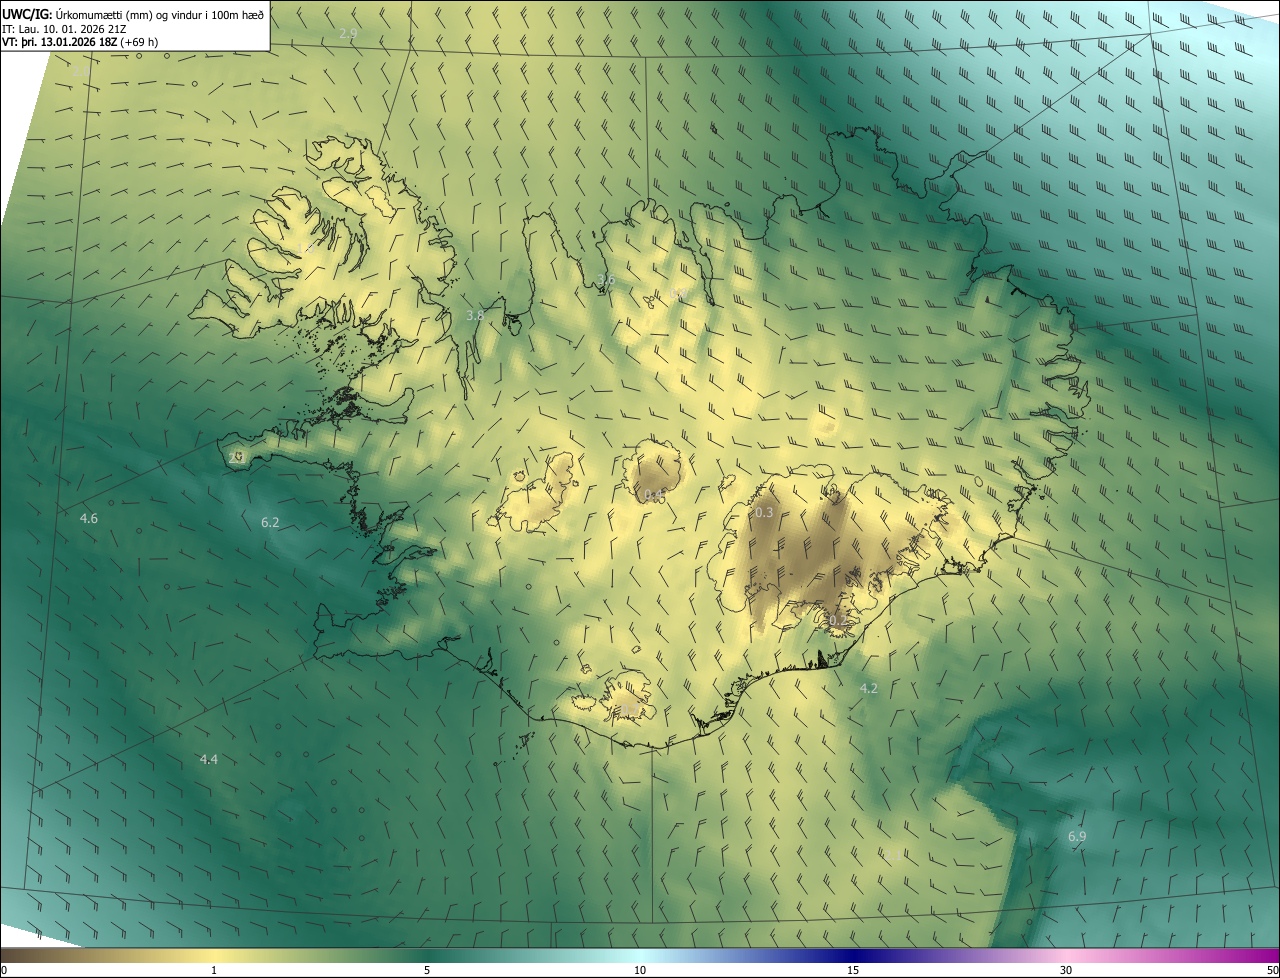Screen dimensions: 1280x978
Task: Click the 4.6 value label over the sea
Action: (89, 518)
